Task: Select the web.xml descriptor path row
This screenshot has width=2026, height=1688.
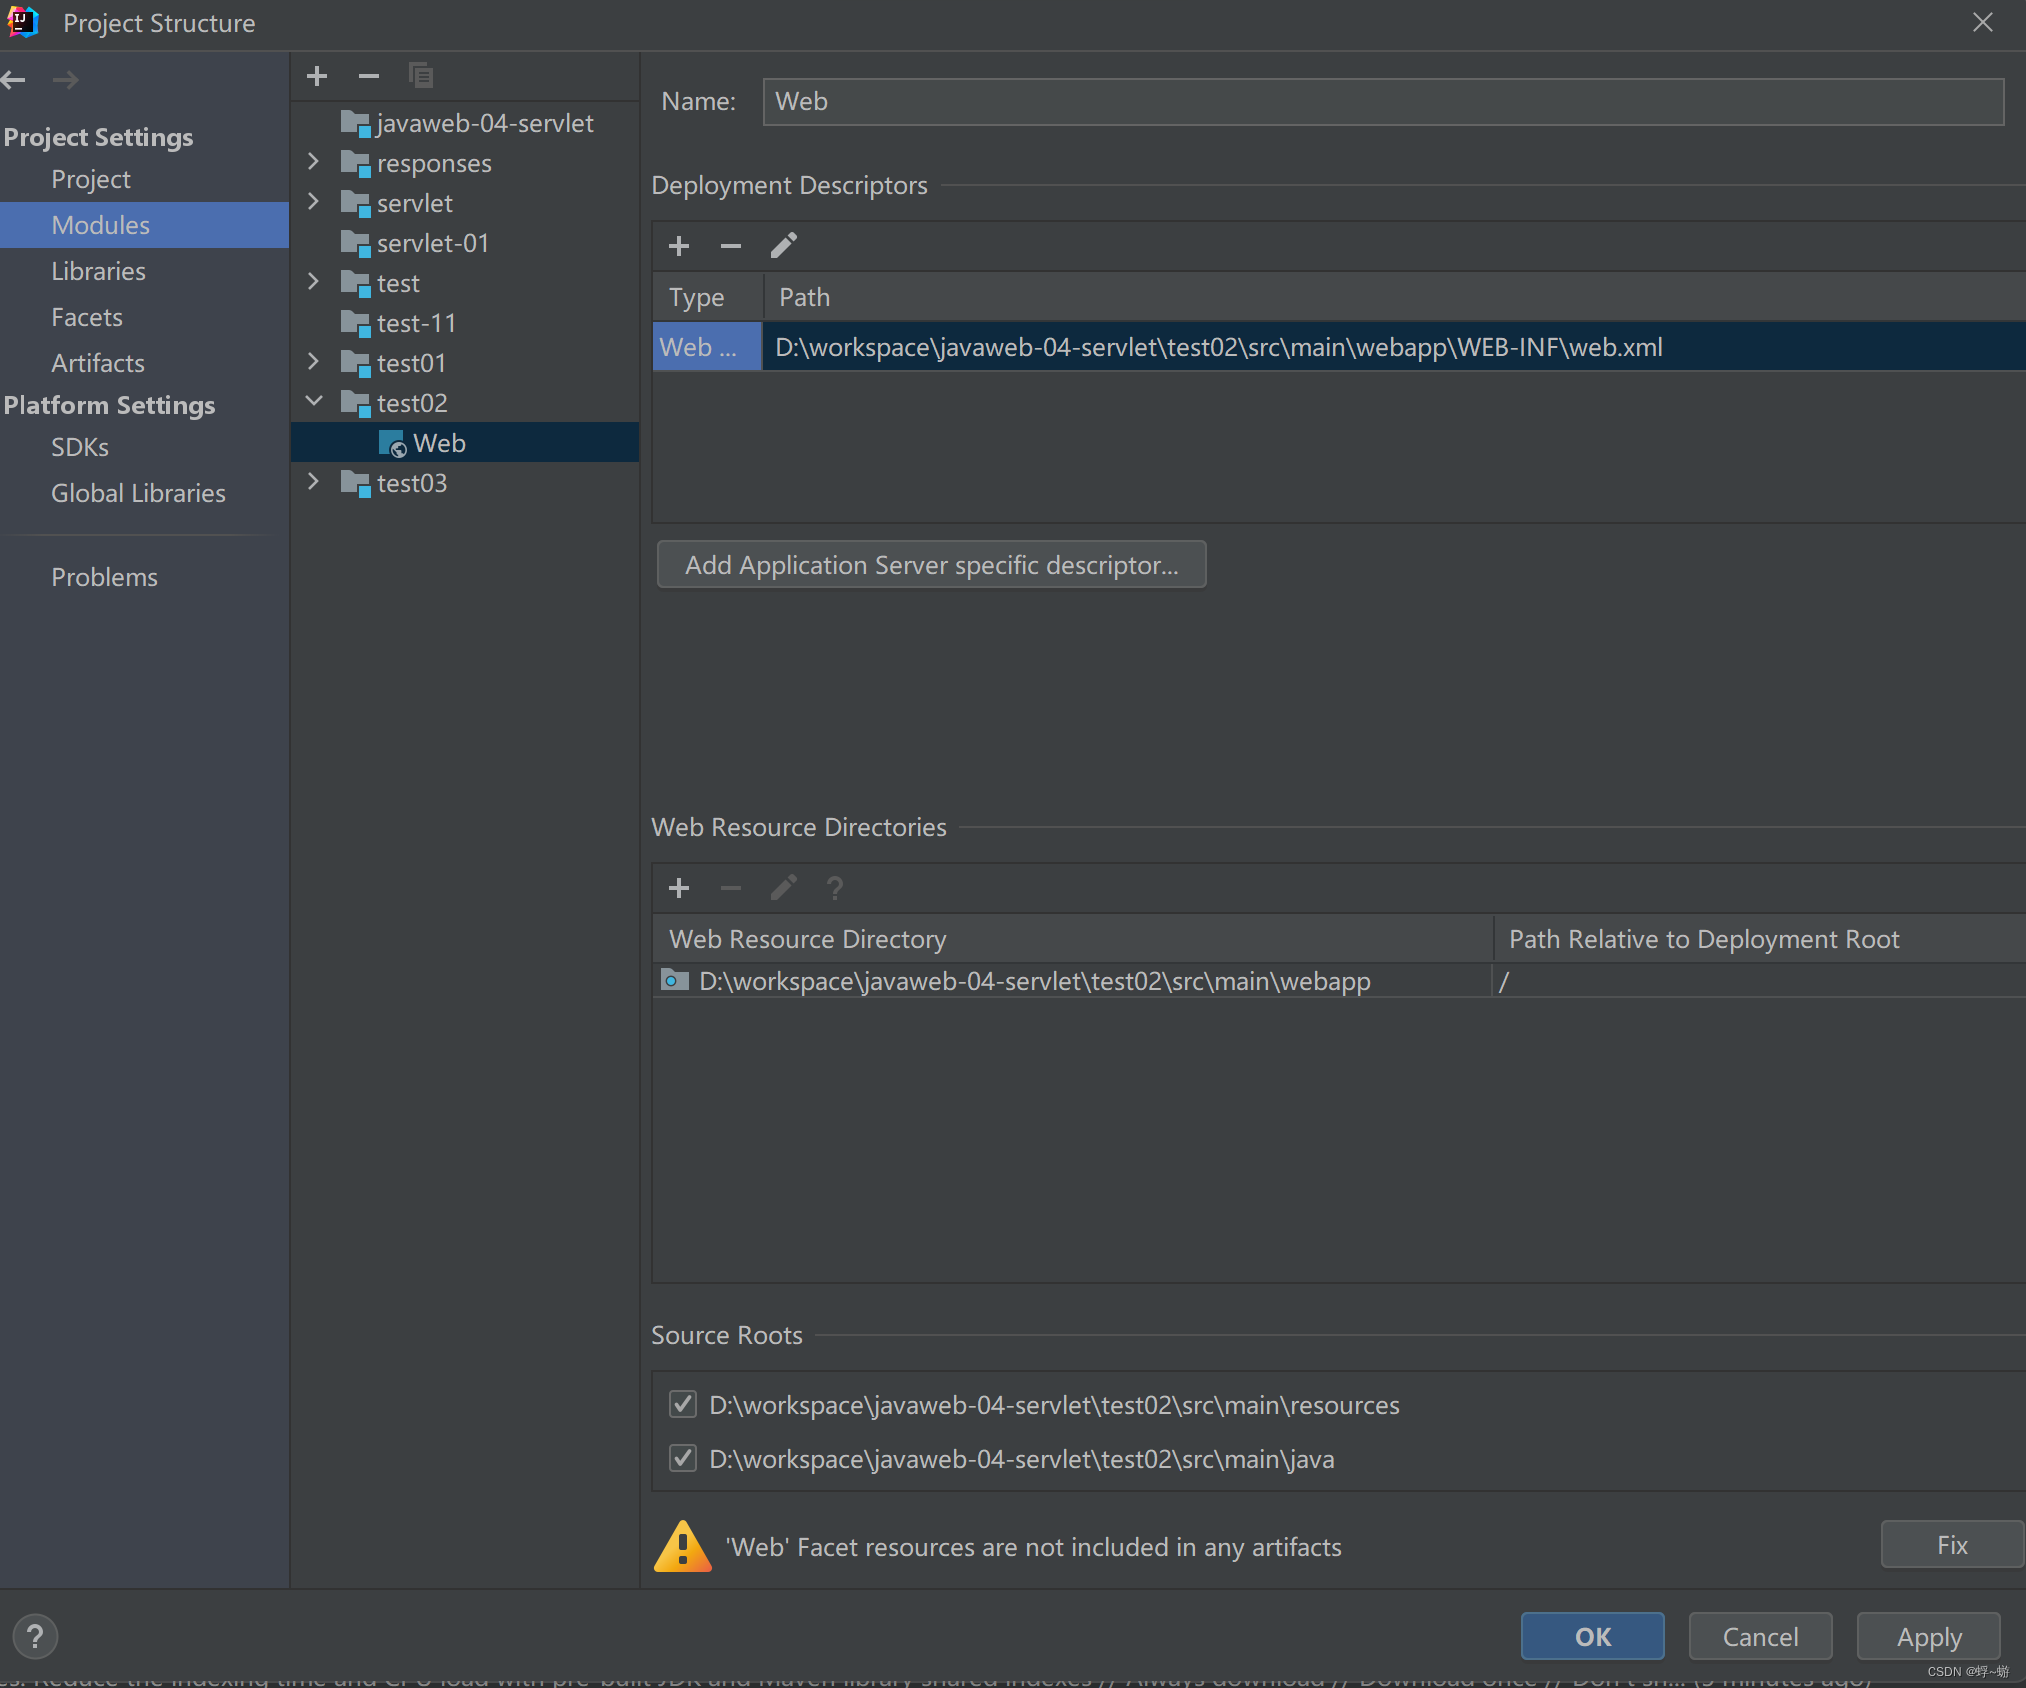Action: 1218,347
